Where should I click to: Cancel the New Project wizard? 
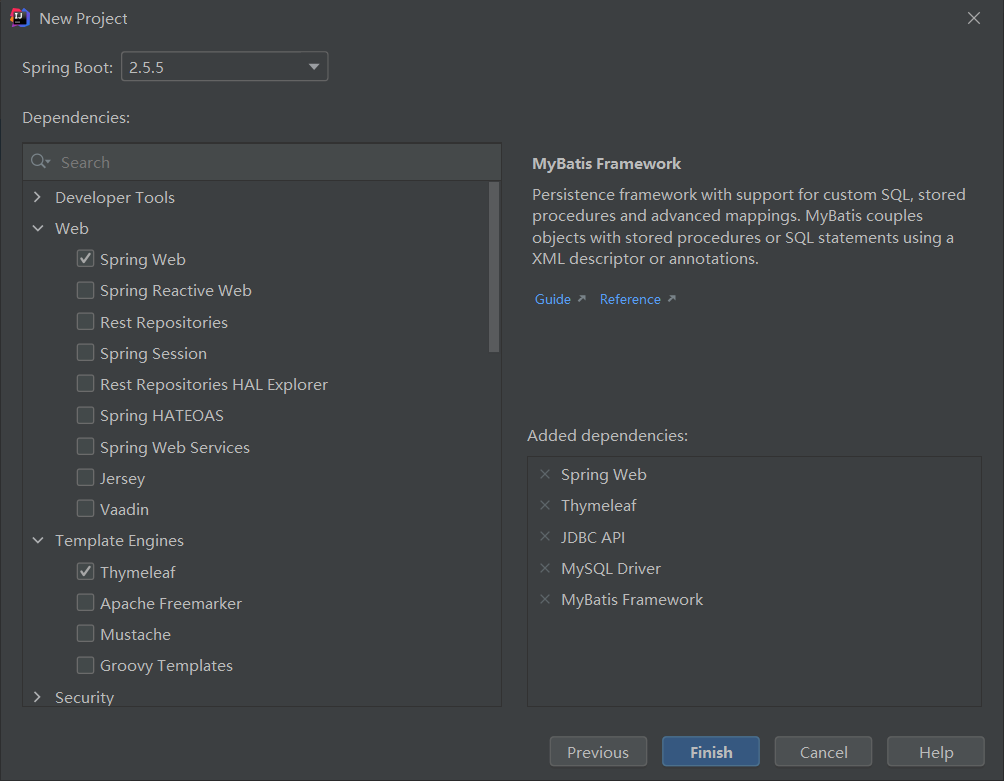point(823,752)
